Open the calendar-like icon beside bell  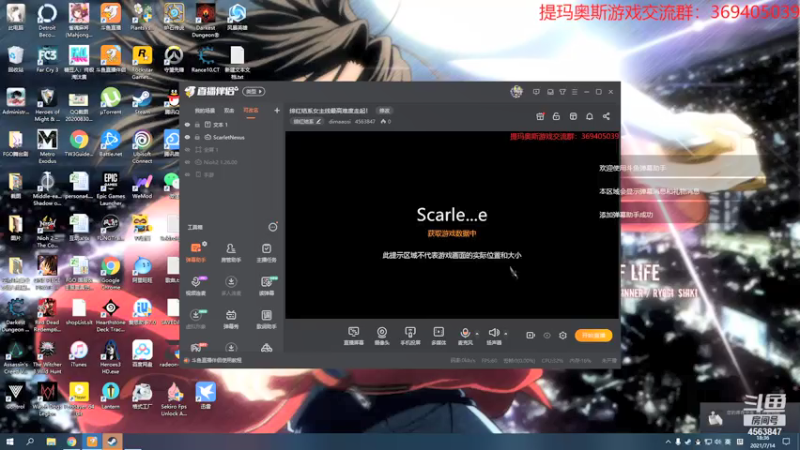pos(573,116)
